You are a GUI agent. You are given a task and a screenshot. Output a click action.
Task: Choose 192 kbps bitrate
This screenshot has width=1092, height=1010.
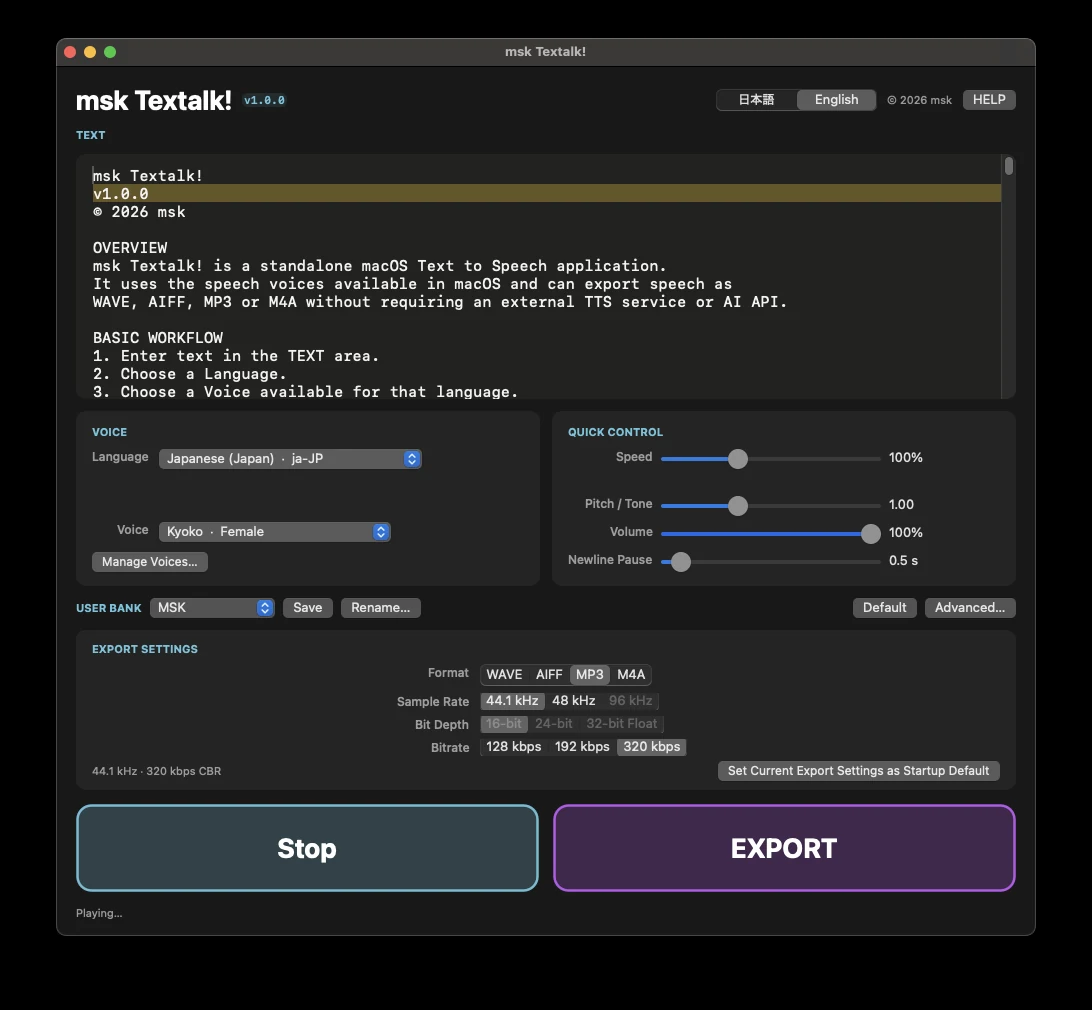tap(582, 747)
